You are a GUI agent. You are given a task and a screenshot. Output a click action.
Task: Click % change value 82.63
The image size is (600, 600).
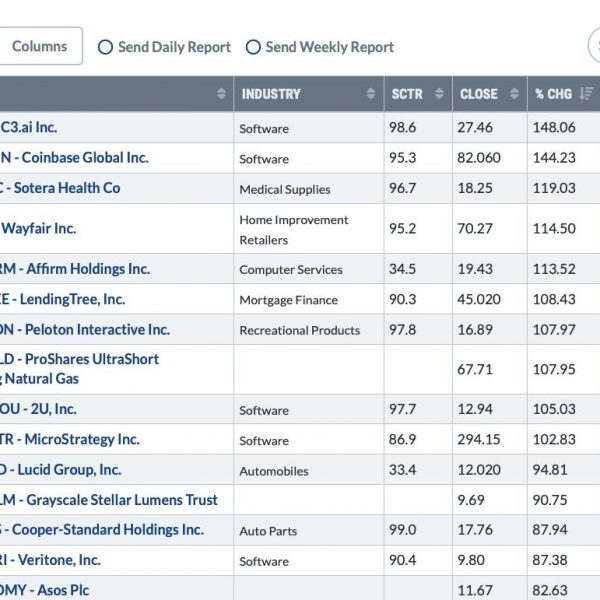(x=550, y=590)
